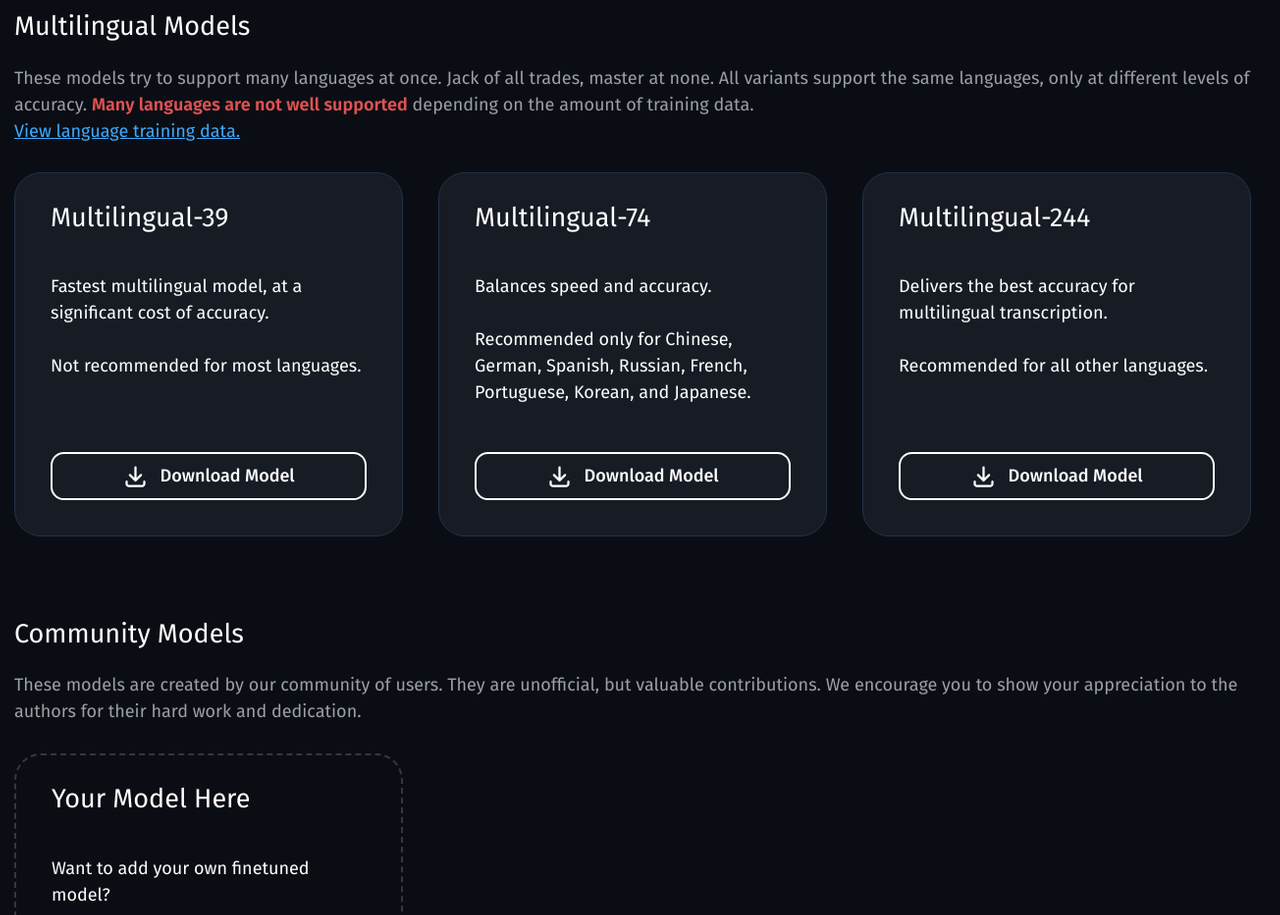Click the community models description paragraph
The width and height of the screenshot is (1280, 915).
point(626,698)
